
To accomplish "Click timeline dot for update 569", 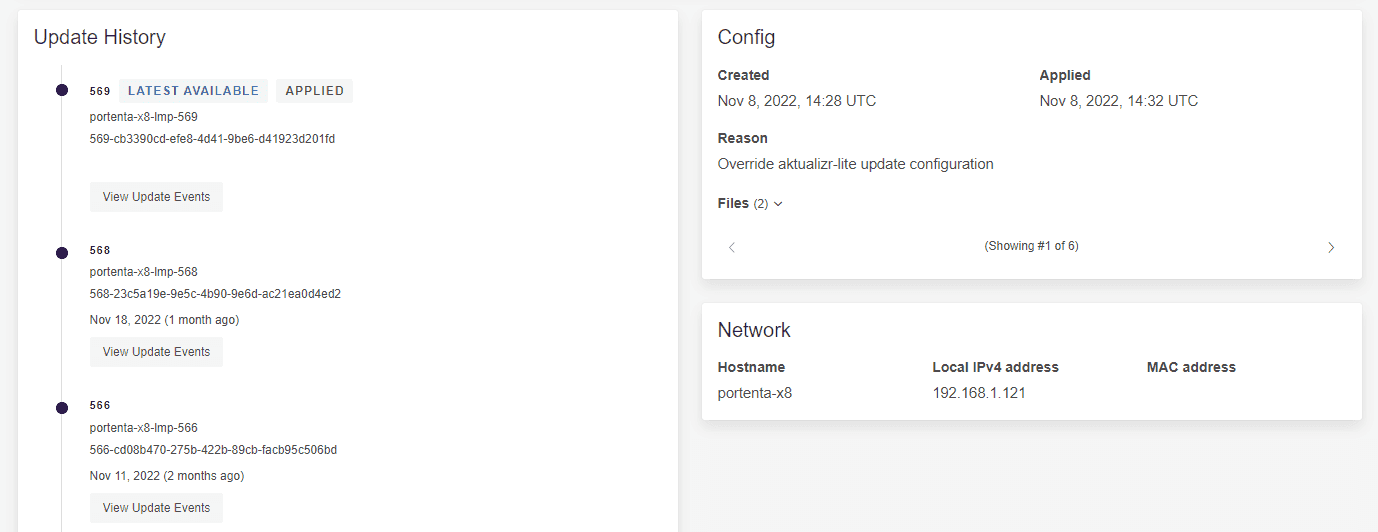I will click(62, 91).
